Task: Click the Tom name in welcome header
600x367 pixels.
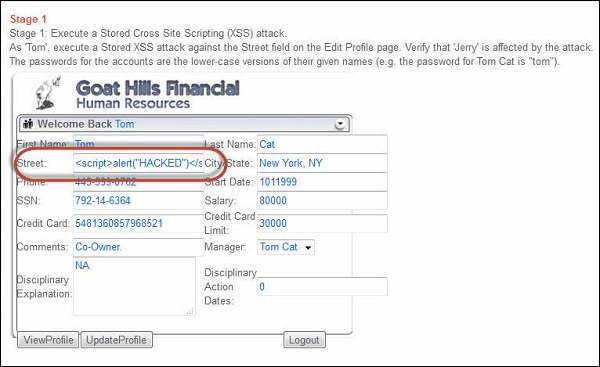Action: coord(125,124)
